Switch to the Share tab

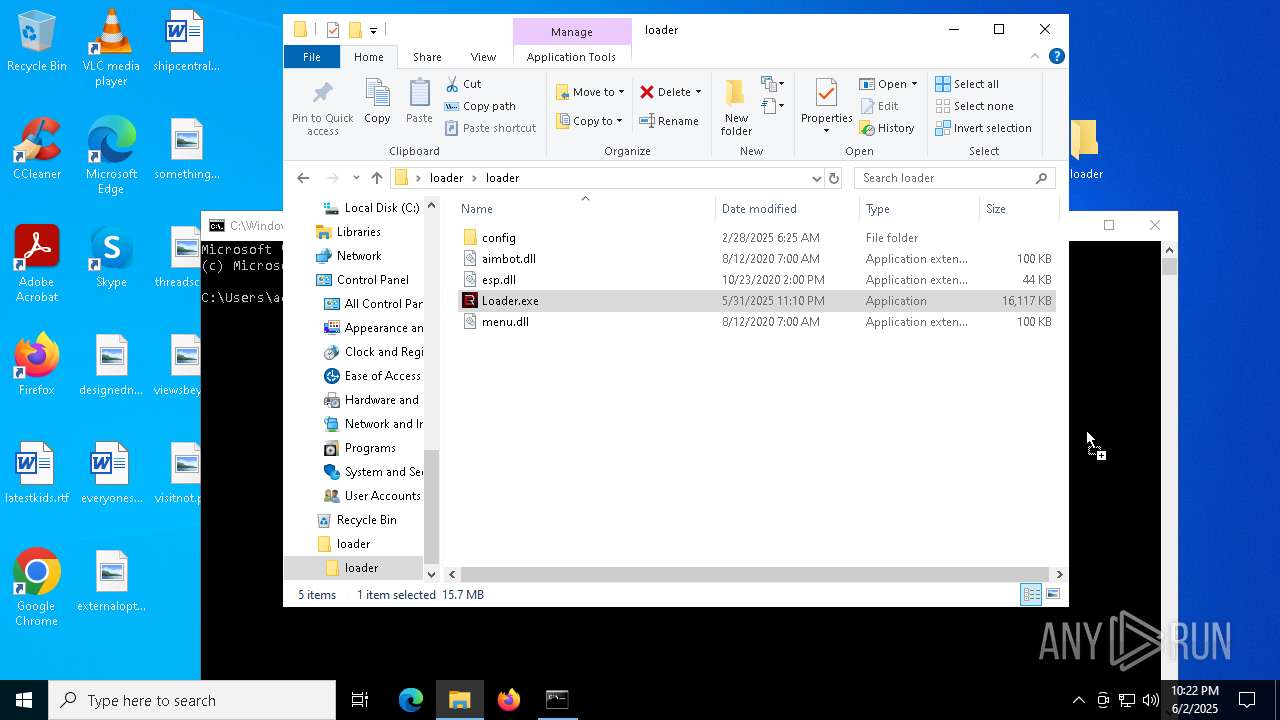point(427,57)
